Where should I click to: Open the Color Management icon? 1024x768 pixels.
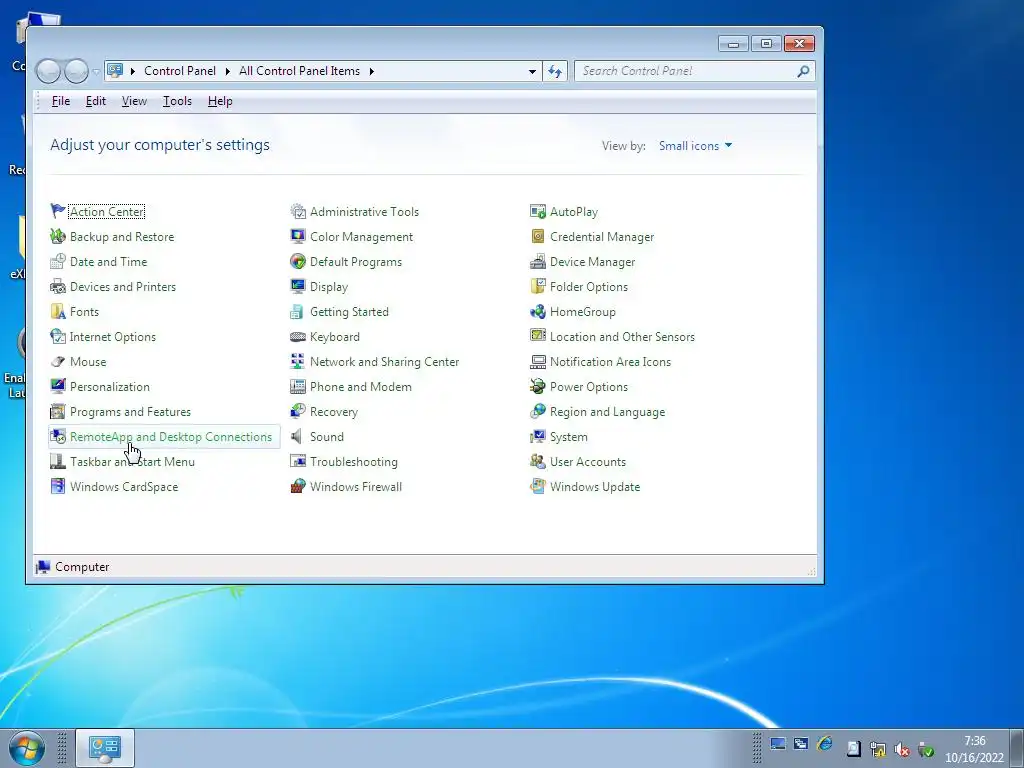click(x=298, y=236)
